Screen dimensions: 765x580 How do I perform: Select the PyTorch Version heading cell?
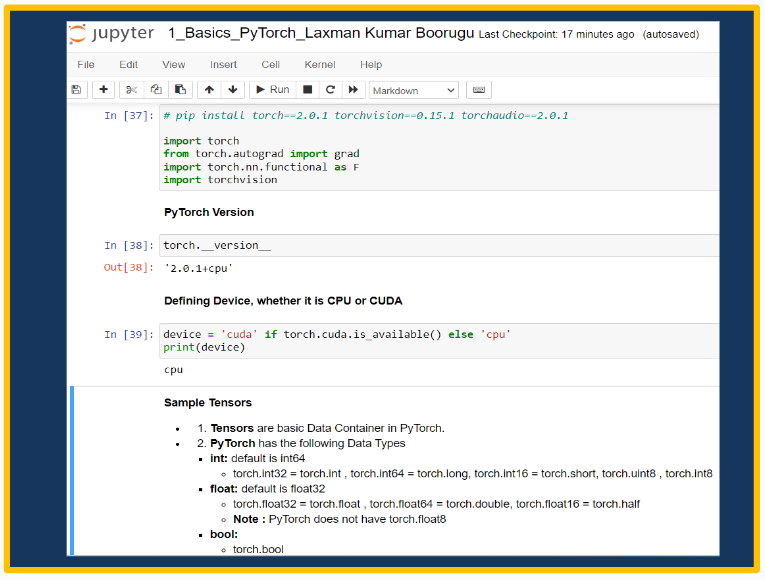pyautogui.click(x=209, y=212)
